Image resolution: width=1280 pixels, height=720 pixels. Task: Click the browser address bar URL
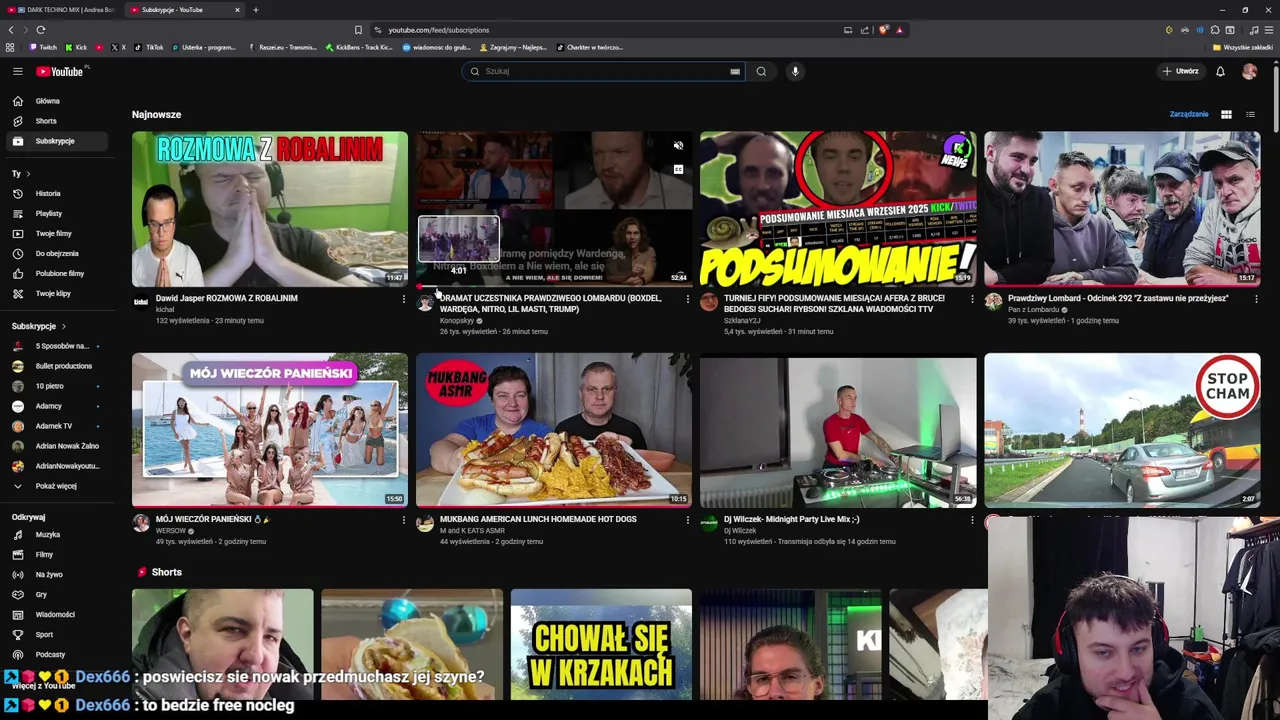(439, 30)
